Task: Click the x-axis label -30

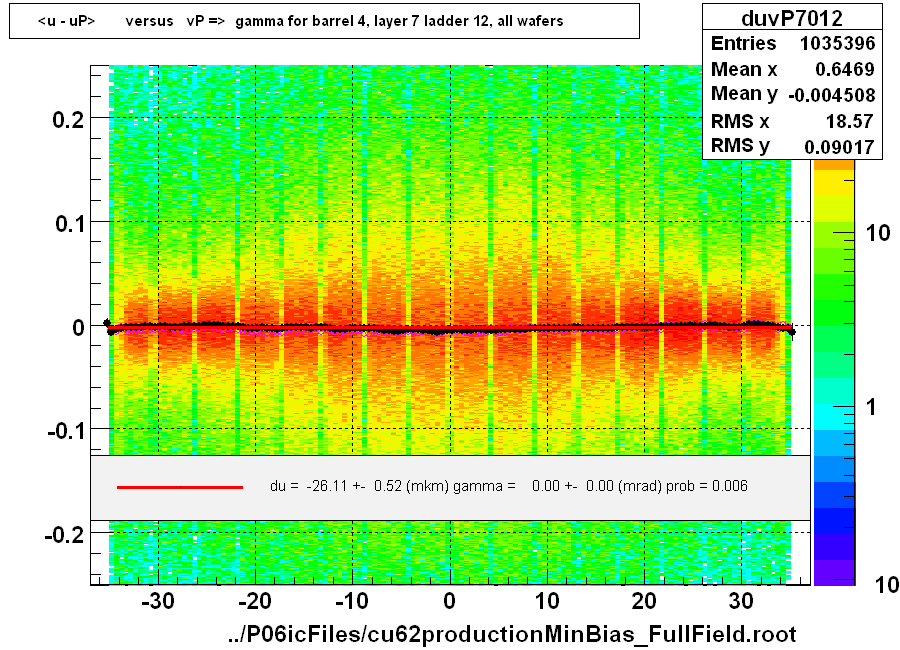Action: [x=158, y=601]
